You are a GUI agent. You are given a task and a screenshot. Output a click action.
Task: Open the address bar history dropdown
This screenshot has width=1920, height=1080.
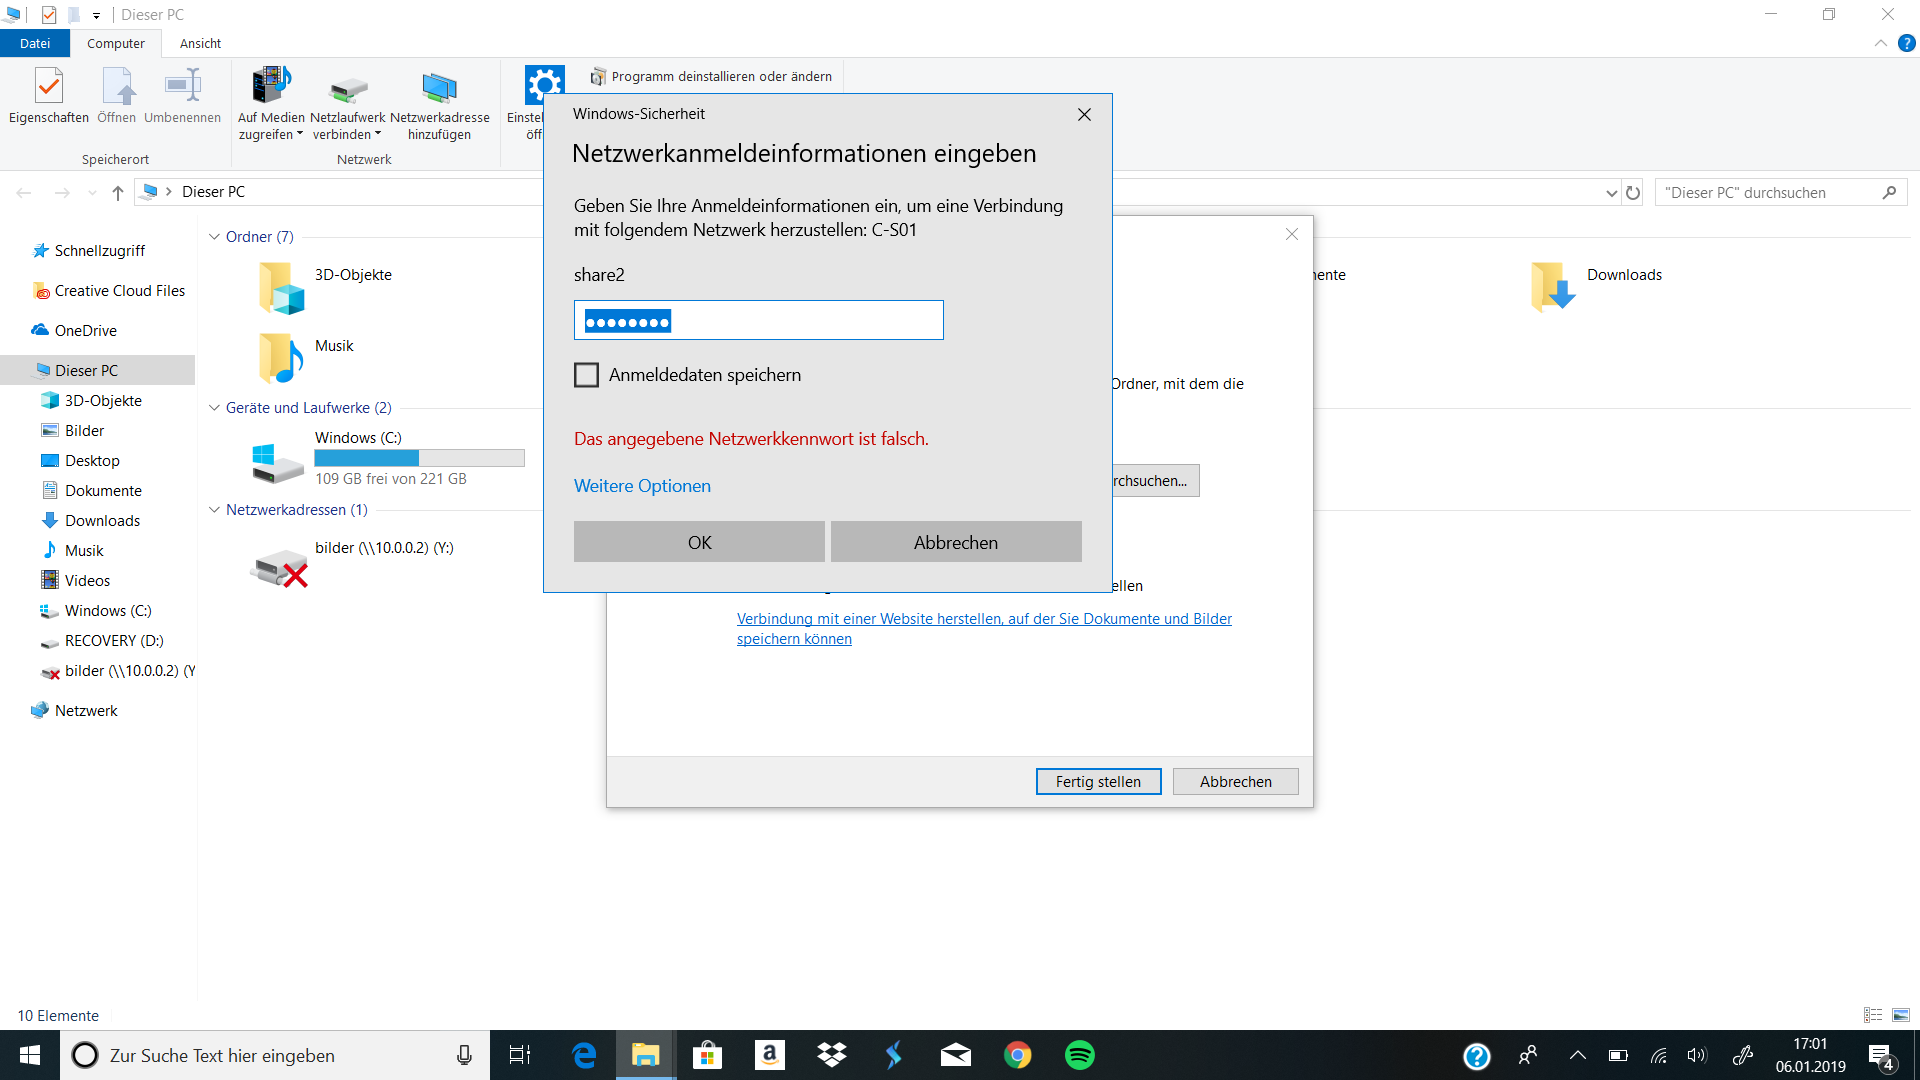click(x=1611, y=193)
